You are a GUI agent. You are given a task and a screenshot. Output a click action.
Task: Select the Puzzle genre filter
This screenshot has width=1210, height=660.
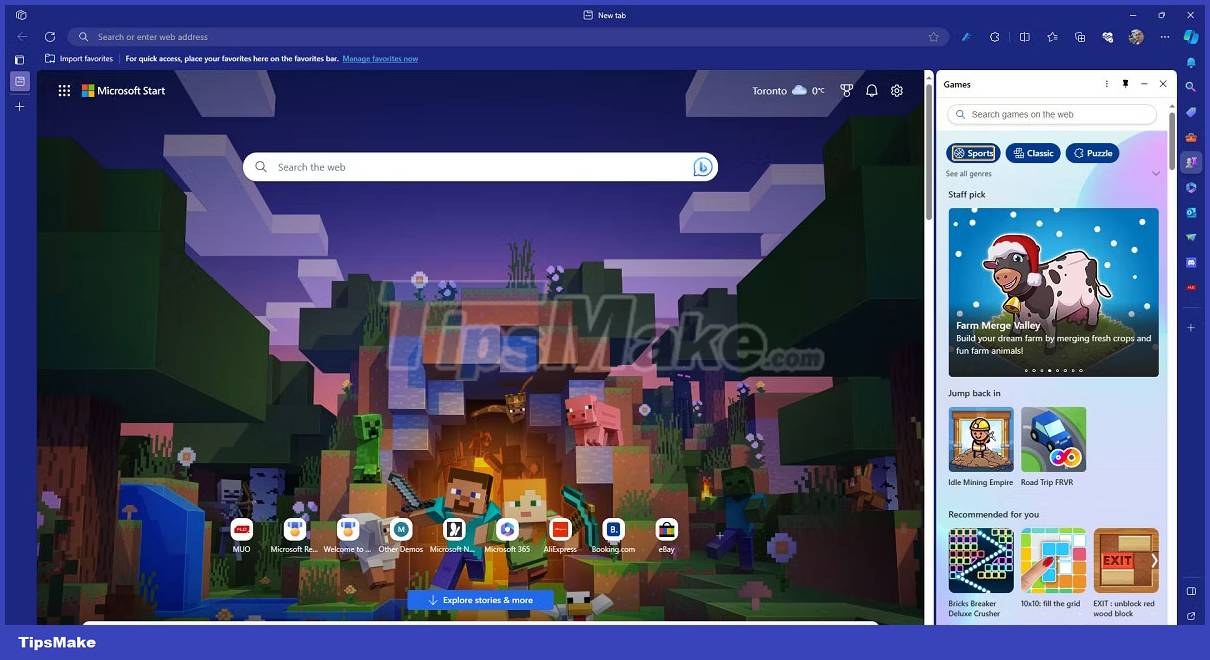coord(1092,152)
